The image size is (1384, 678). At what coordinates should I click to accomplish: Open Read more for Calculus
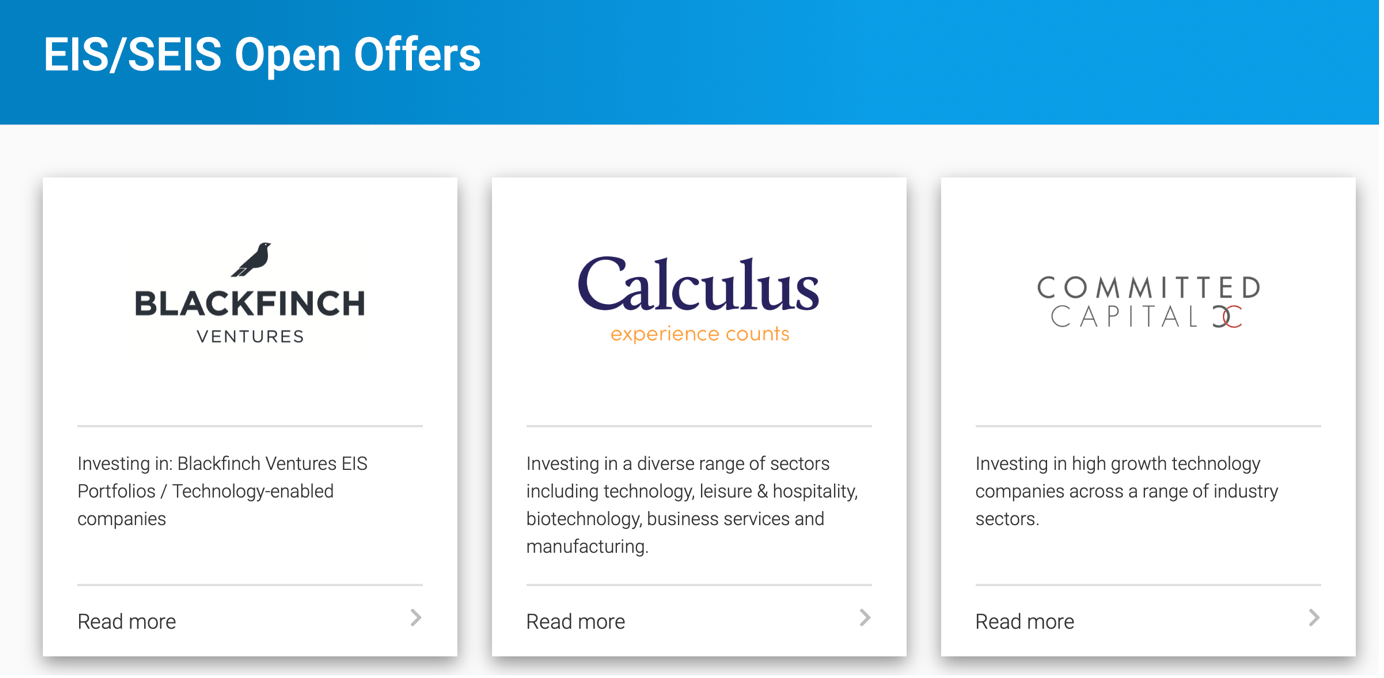[x=576, y=621]
